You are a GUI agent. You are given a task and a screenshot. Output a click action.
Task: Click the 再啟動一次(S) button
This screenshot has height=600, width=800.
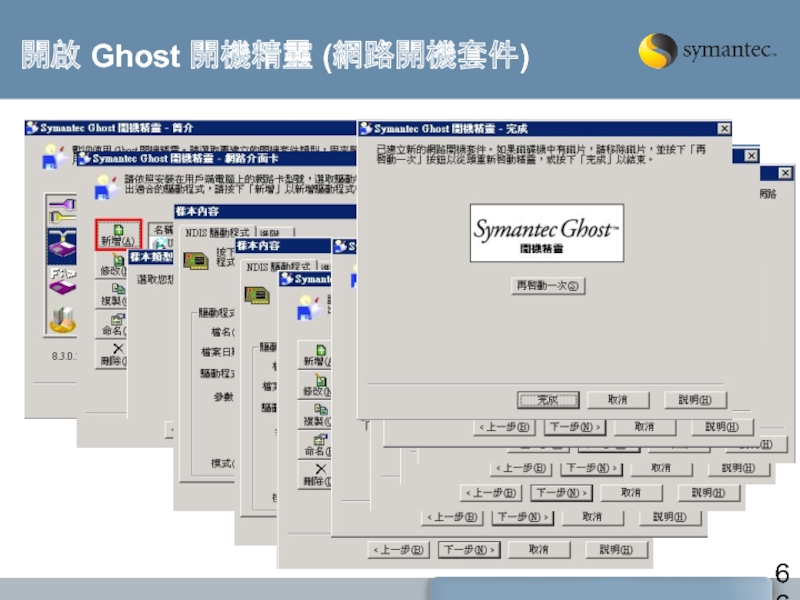pyautogui.click(x=548, y=286)
